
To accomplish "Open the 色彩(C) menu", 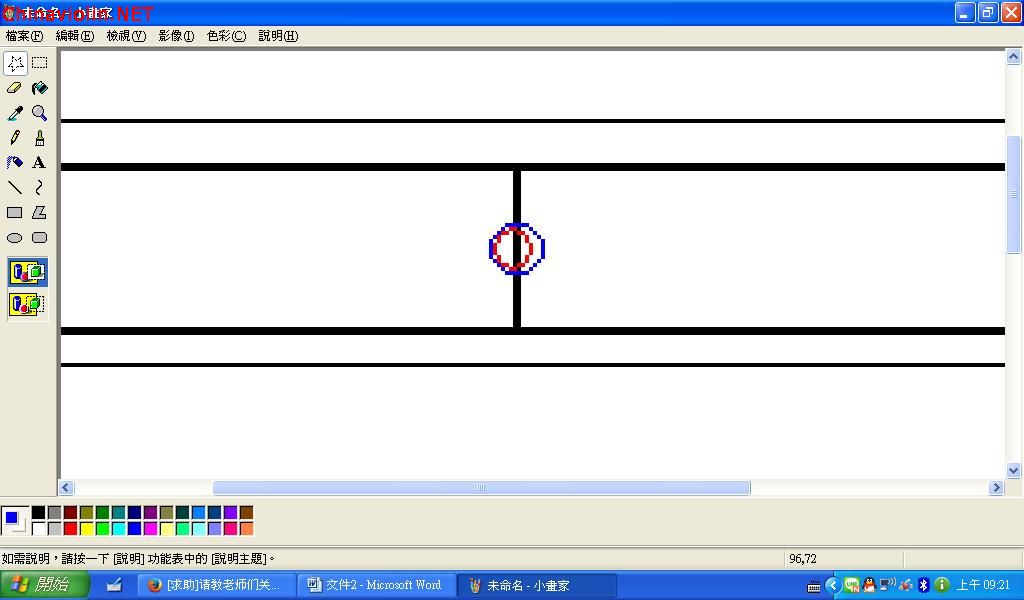I will (226, 36).
